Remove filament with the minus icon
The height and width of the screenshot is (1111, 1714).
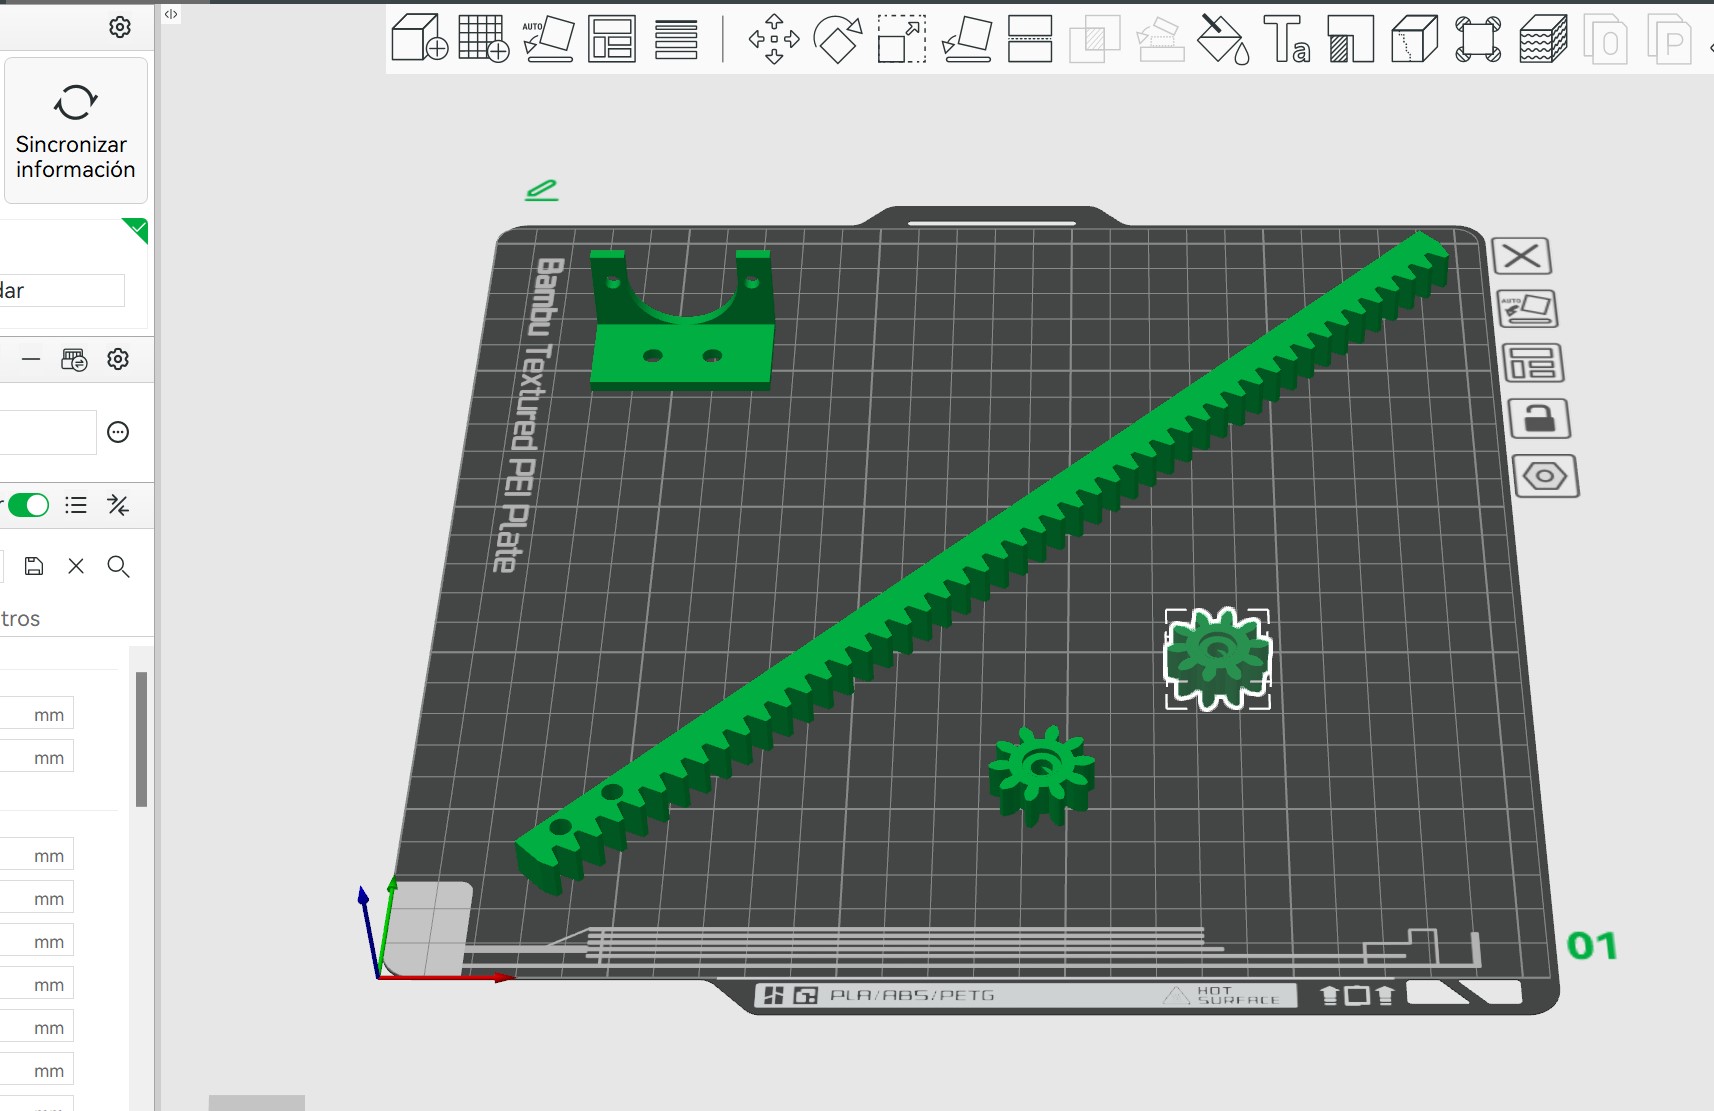pos(31,359)
